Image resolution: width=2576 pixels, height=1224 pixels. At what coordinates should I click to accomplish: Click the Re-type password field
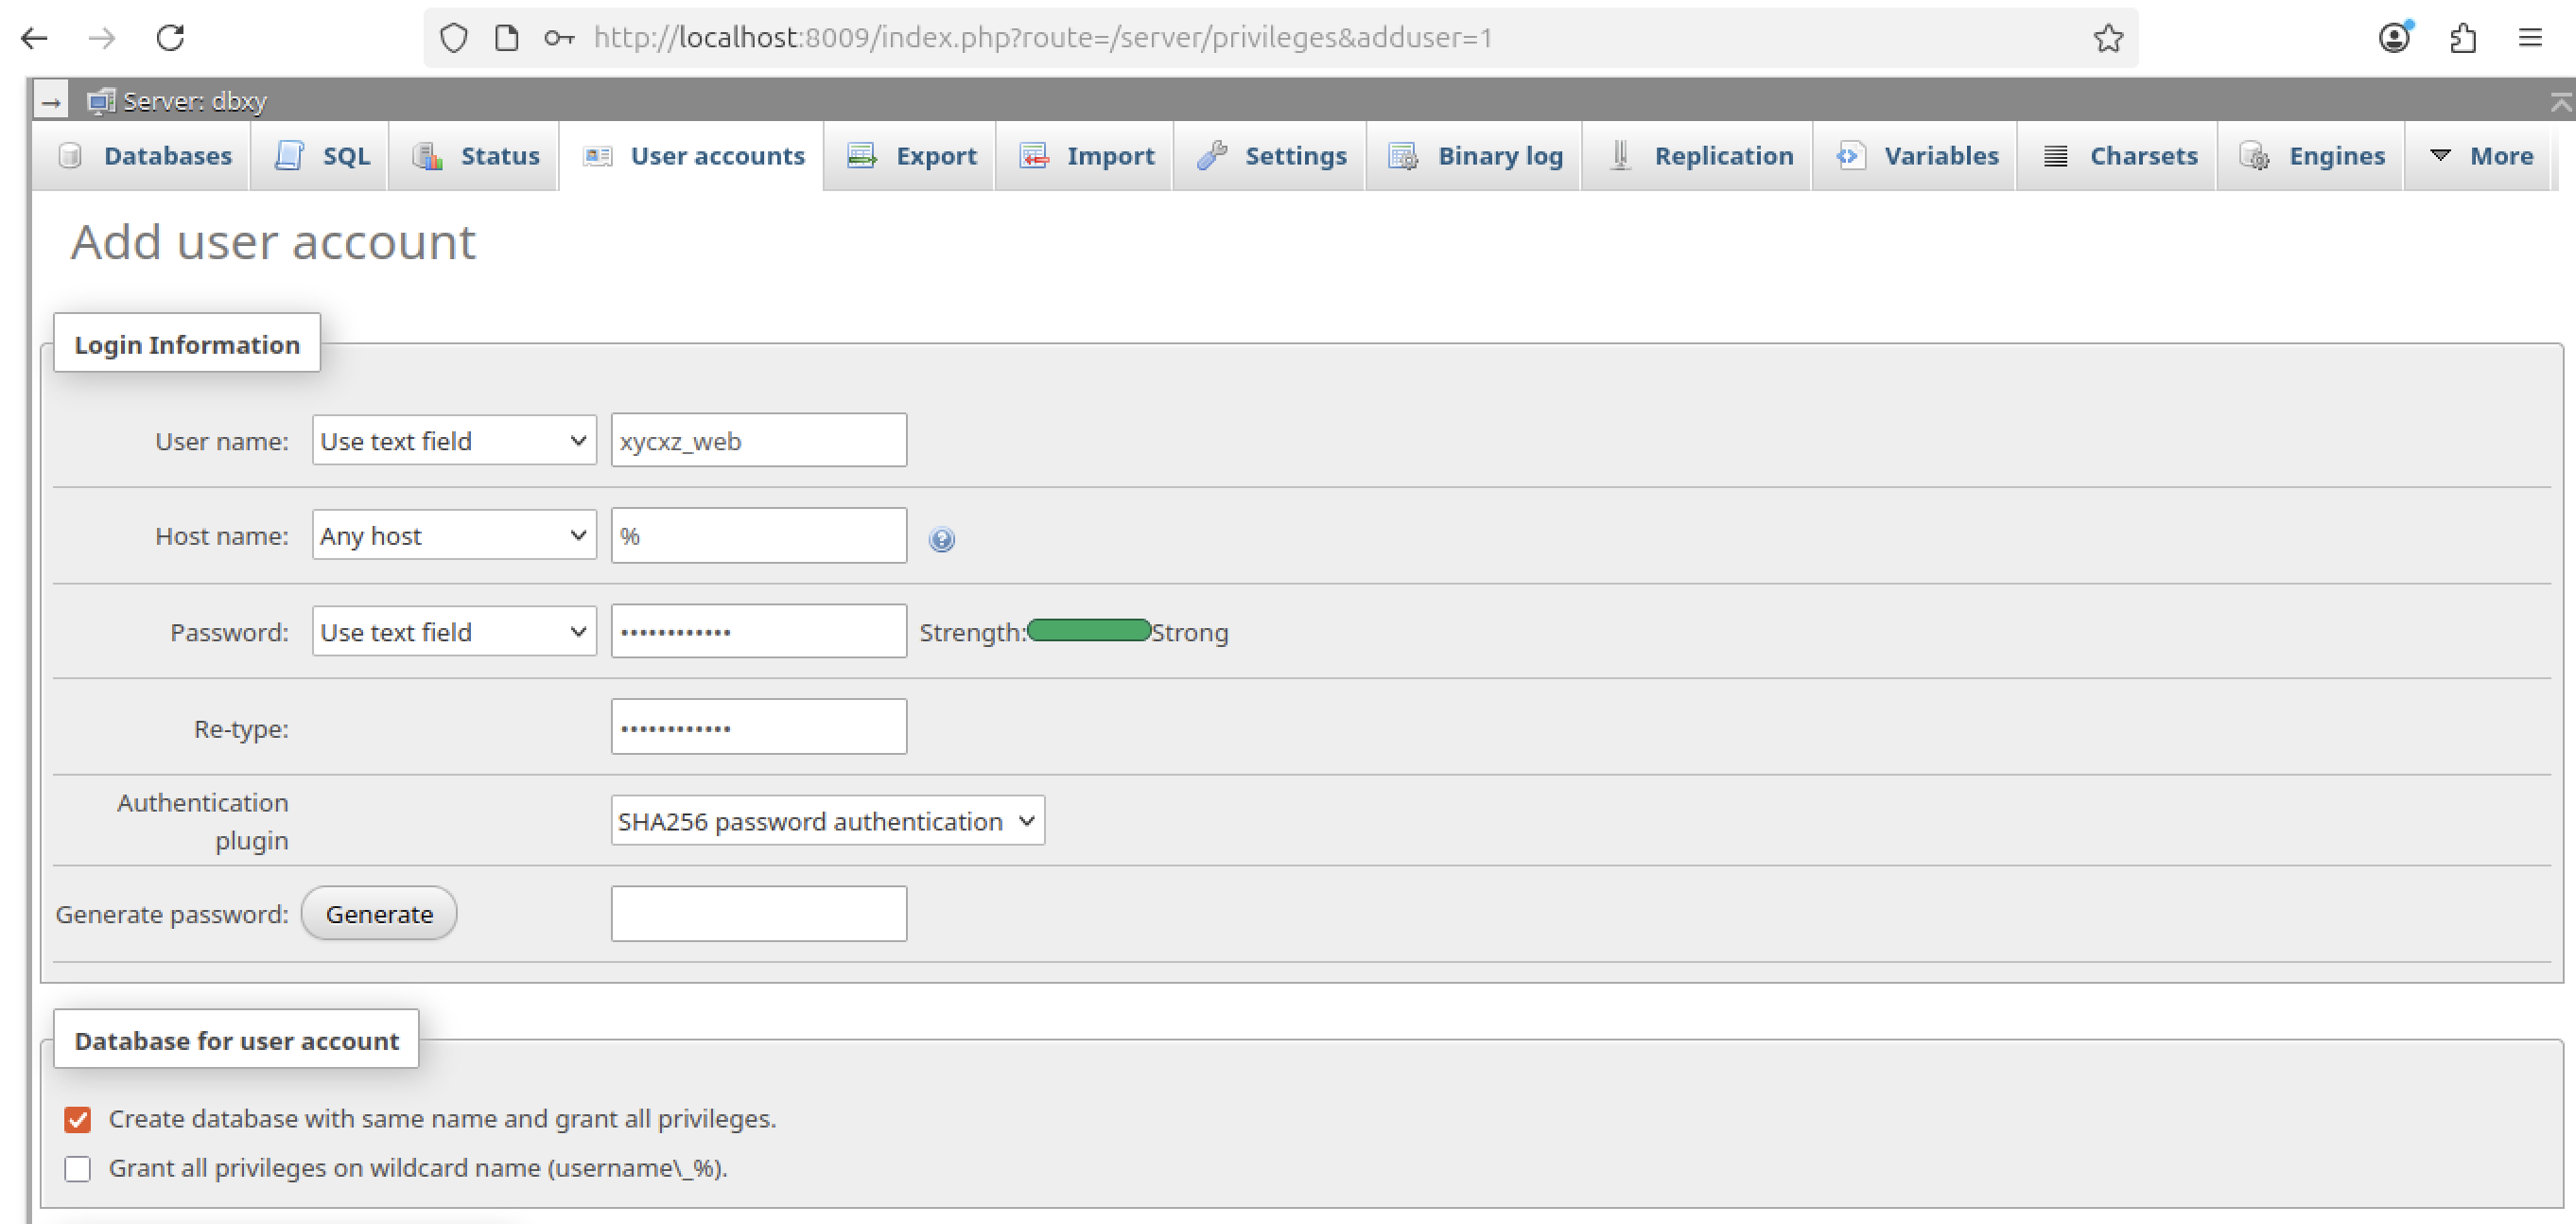[x=758, y=727]
